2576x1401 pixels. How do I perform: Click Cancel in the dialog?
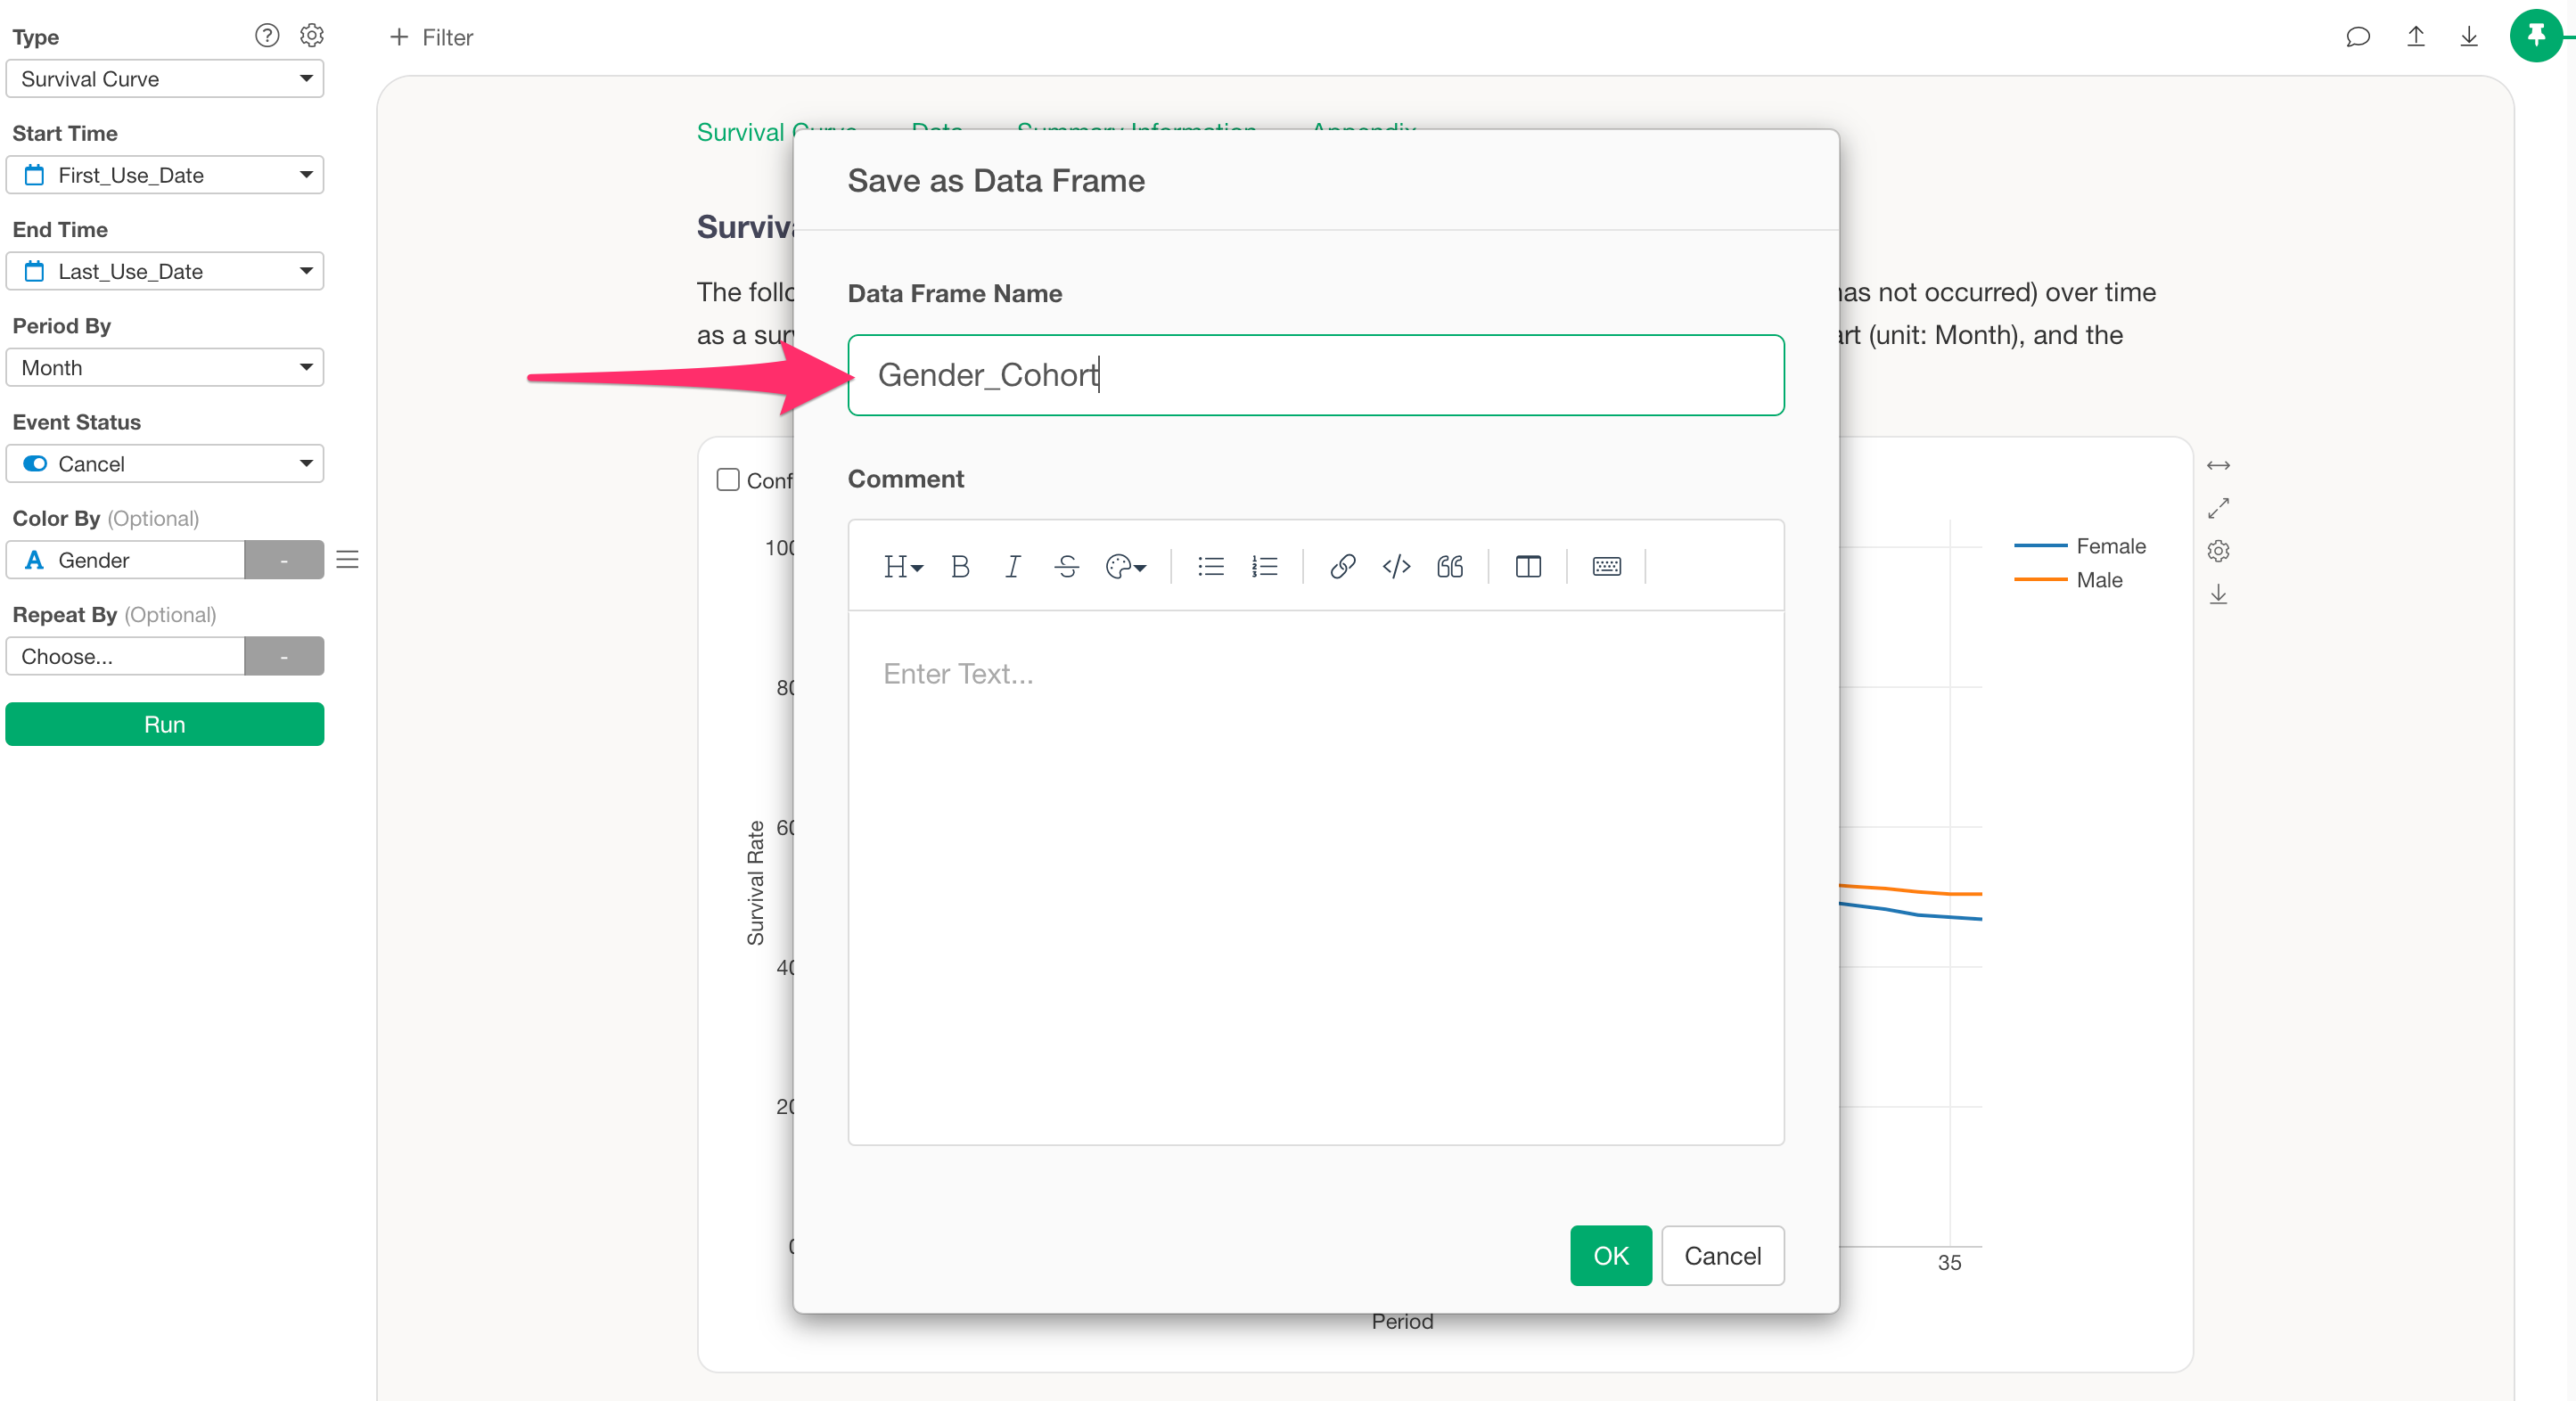point(1722,1256)
